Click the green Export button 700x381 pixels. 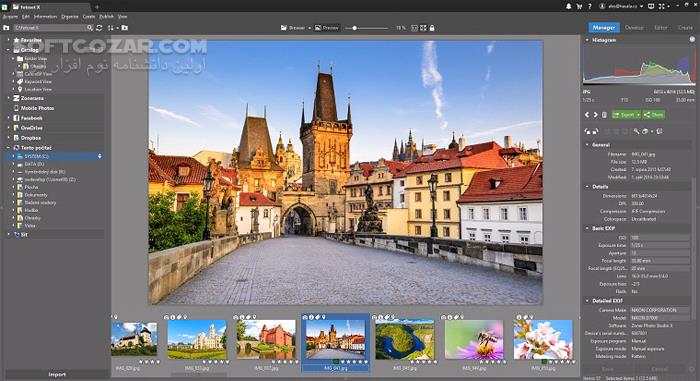[626, 115]
